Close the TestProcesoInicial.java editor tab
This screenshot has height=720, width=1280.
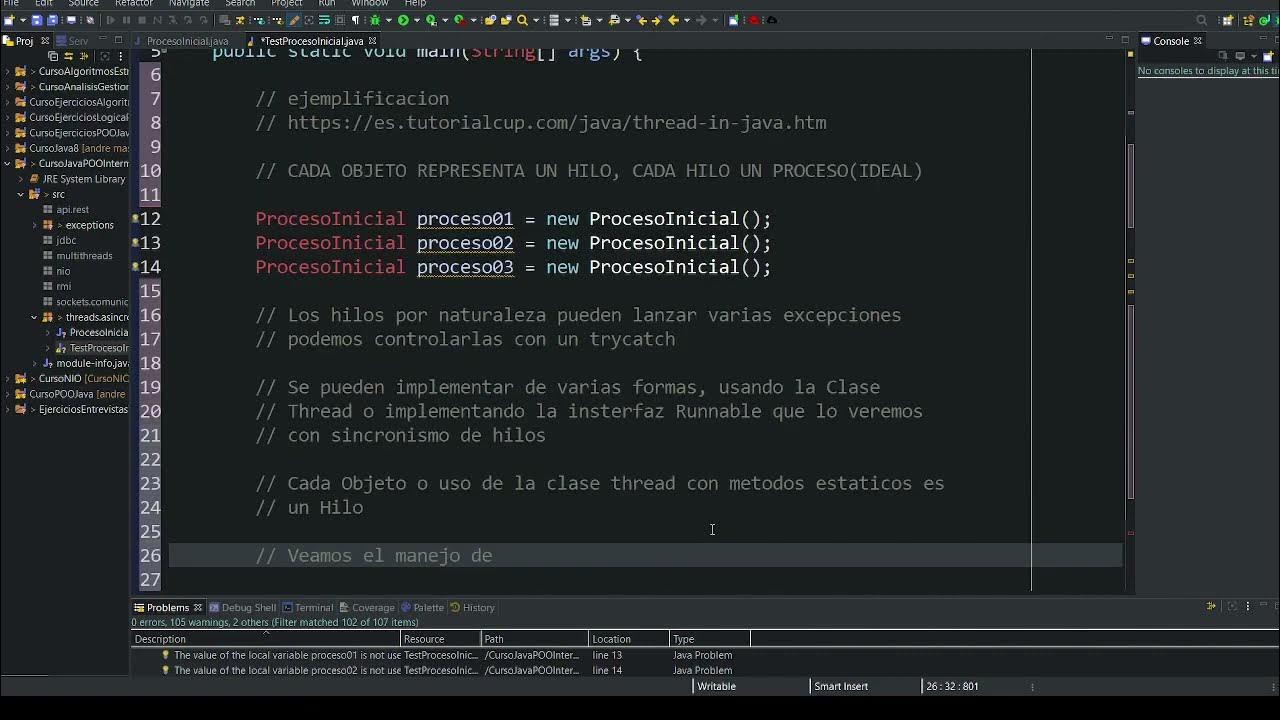372,41
